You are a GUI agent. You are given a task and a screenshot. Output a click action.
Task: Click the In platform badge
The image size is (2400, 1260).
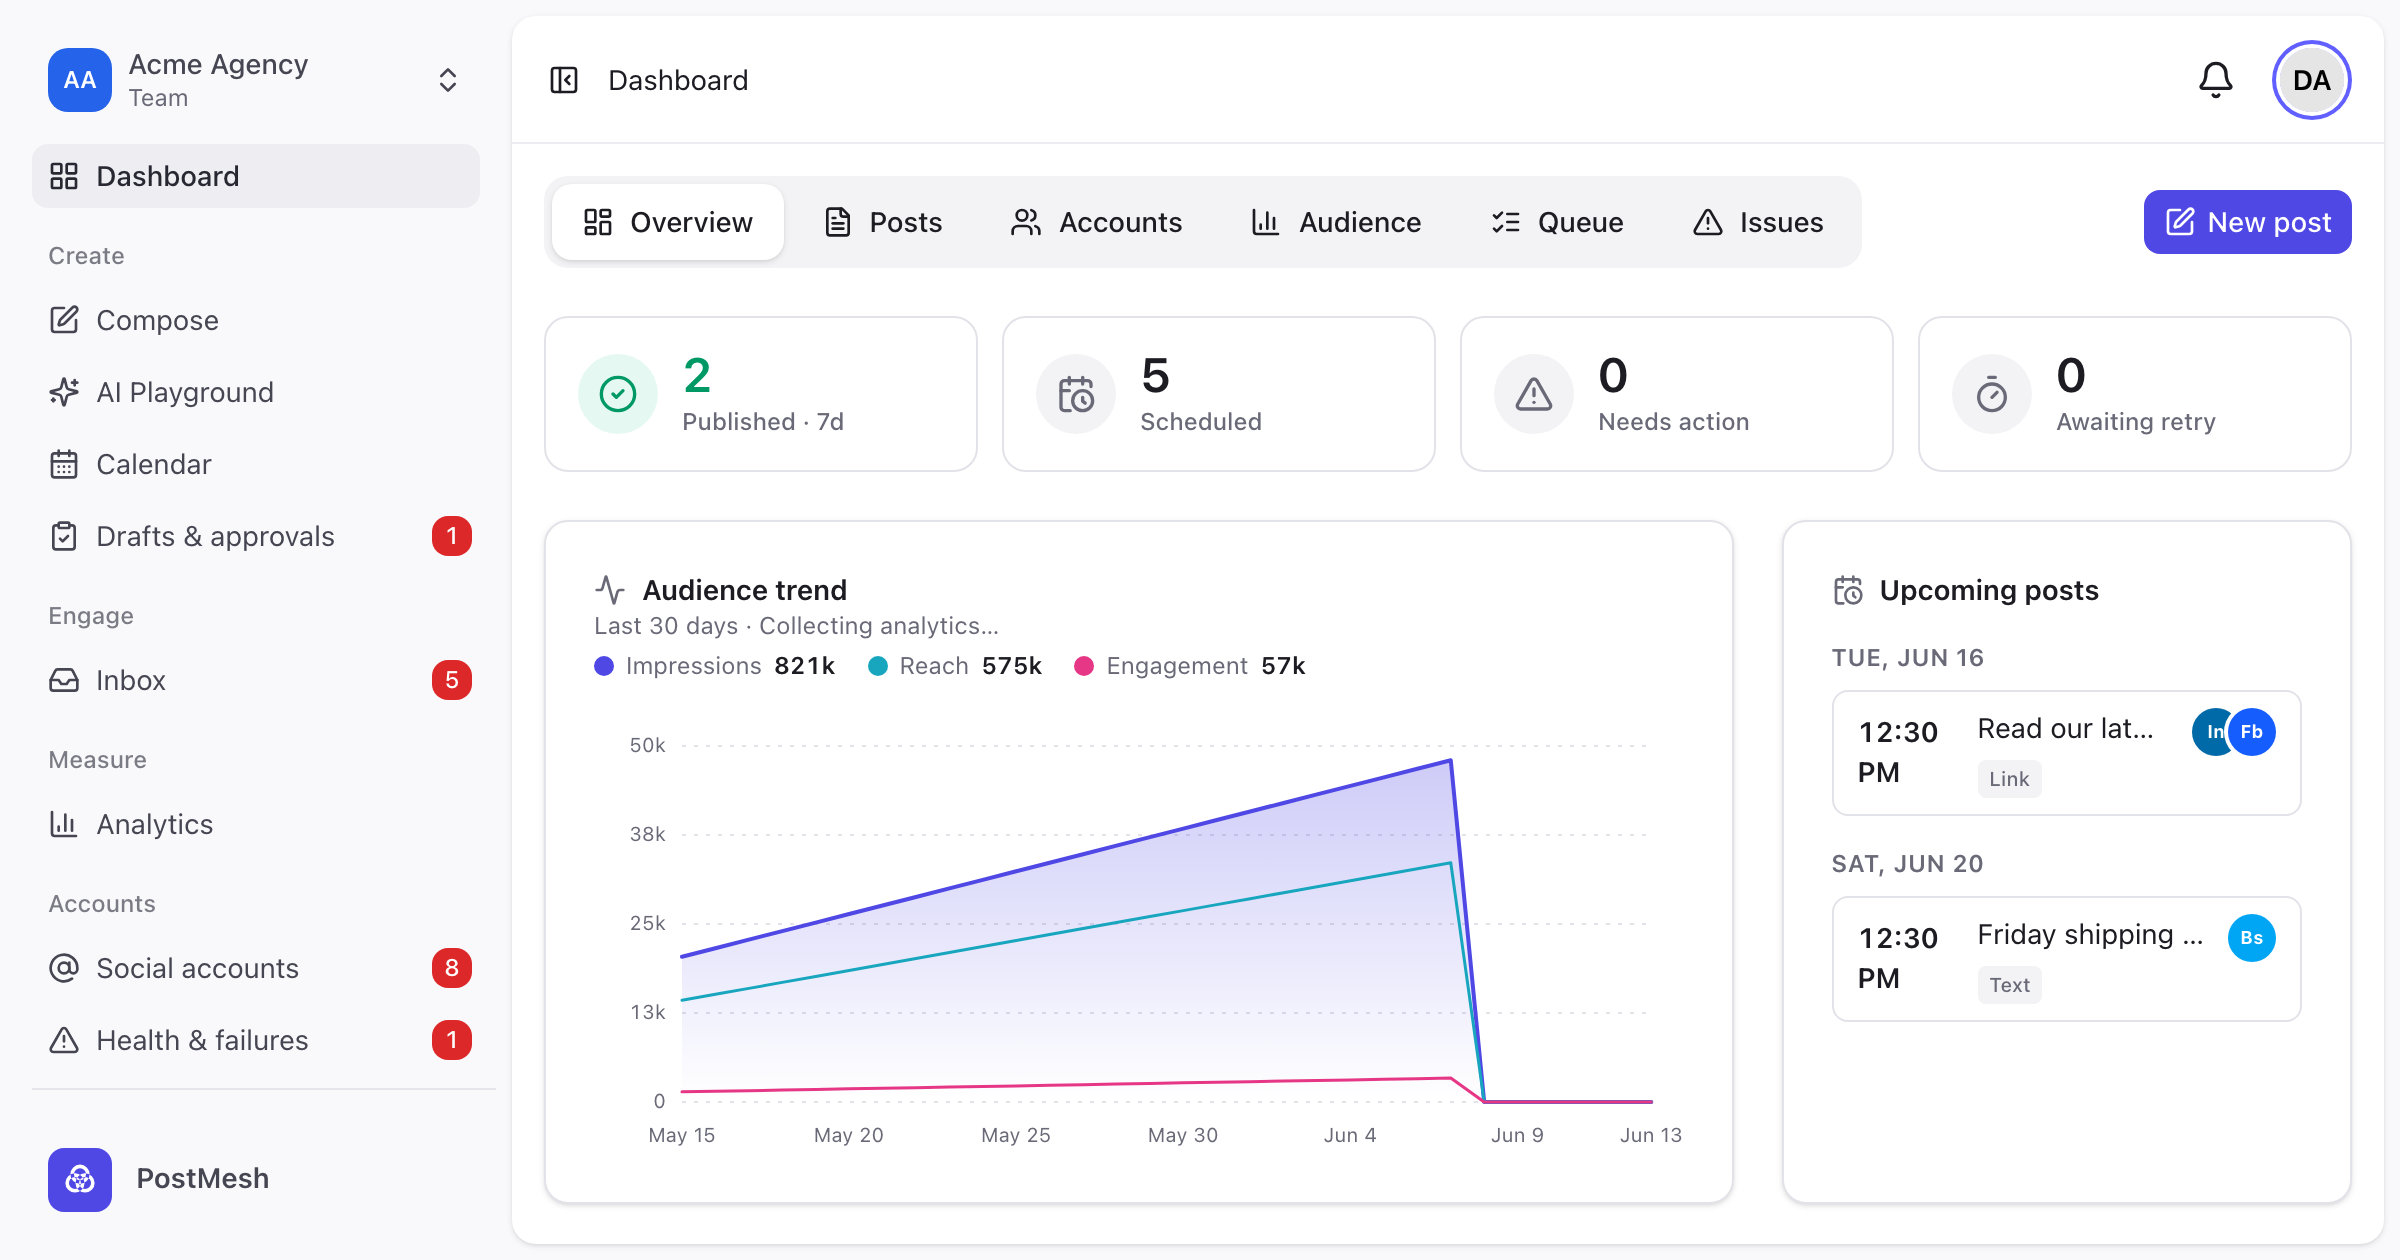[2212, 732]
